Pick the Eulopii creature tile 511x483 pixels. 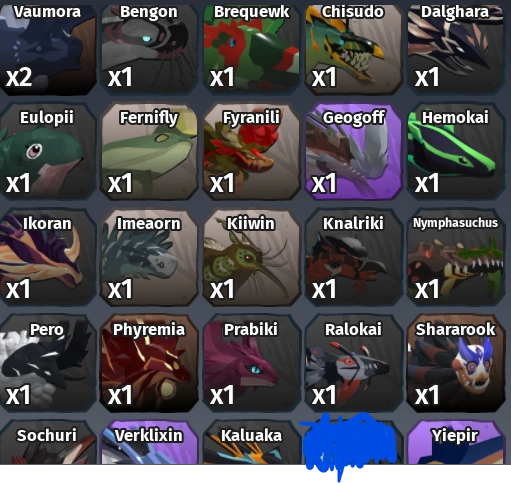coord(48,152)
